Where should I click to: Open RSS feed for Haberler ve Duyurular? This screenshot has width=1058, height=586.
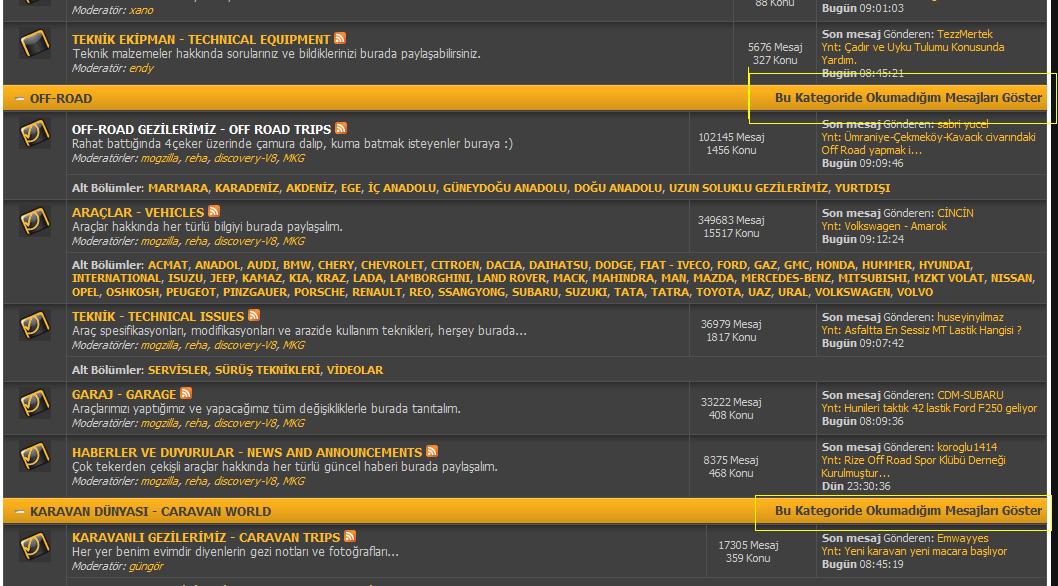[x=432, y=452]
